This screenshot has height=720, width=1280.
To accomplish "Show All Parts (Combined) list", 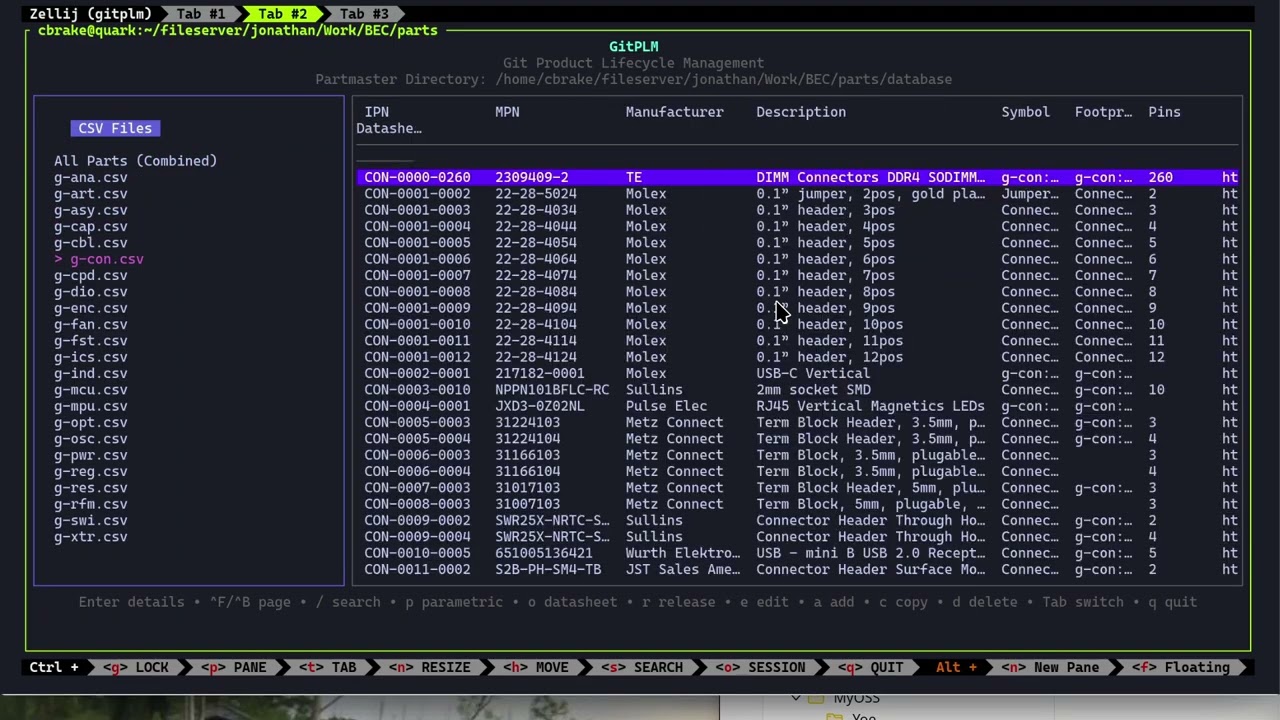I will pyautogui.click(x=135, y=161).
